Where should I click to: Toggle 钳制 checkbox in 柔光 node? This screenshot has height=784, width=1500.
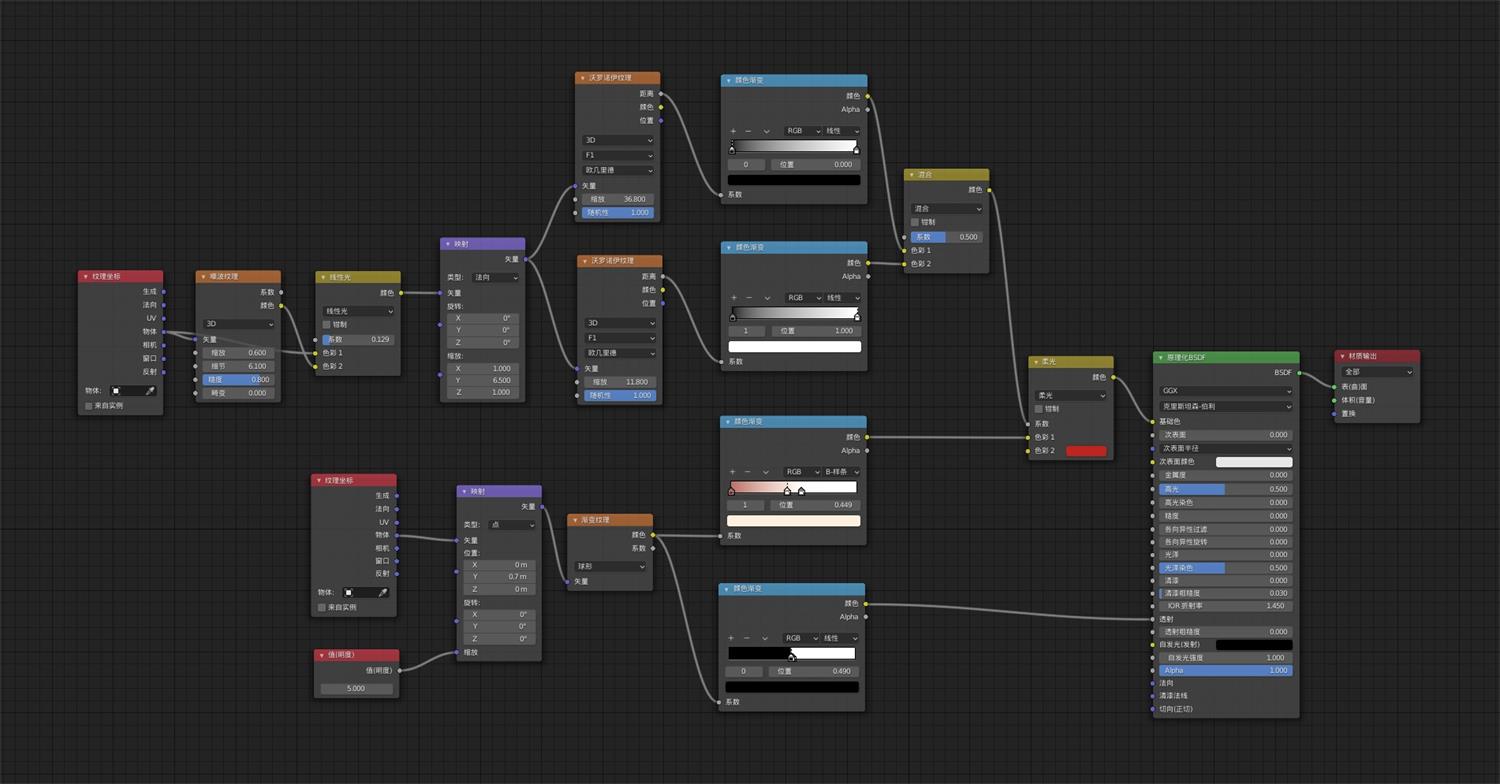point(1040,409)
